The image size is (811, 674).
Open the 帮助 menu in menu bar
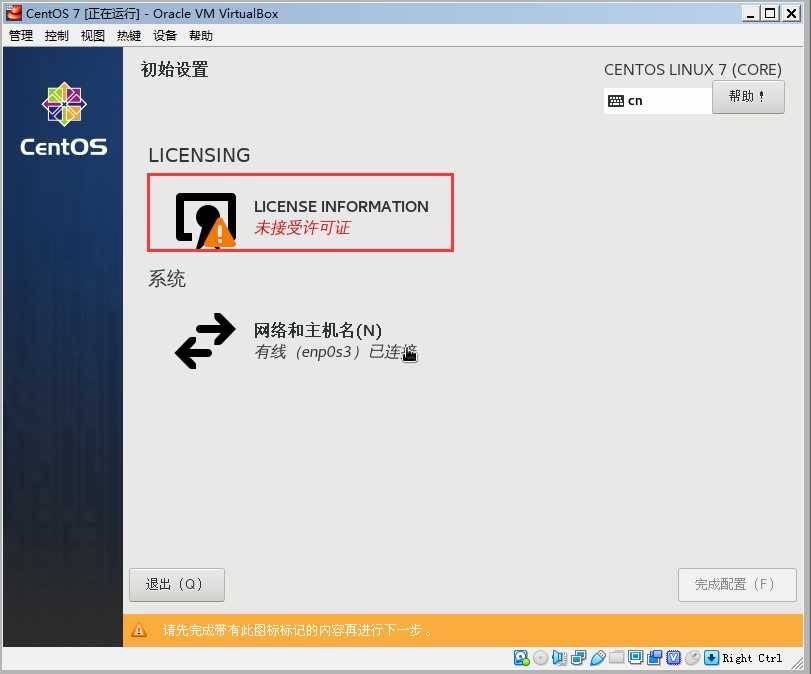tap(201, 36)
